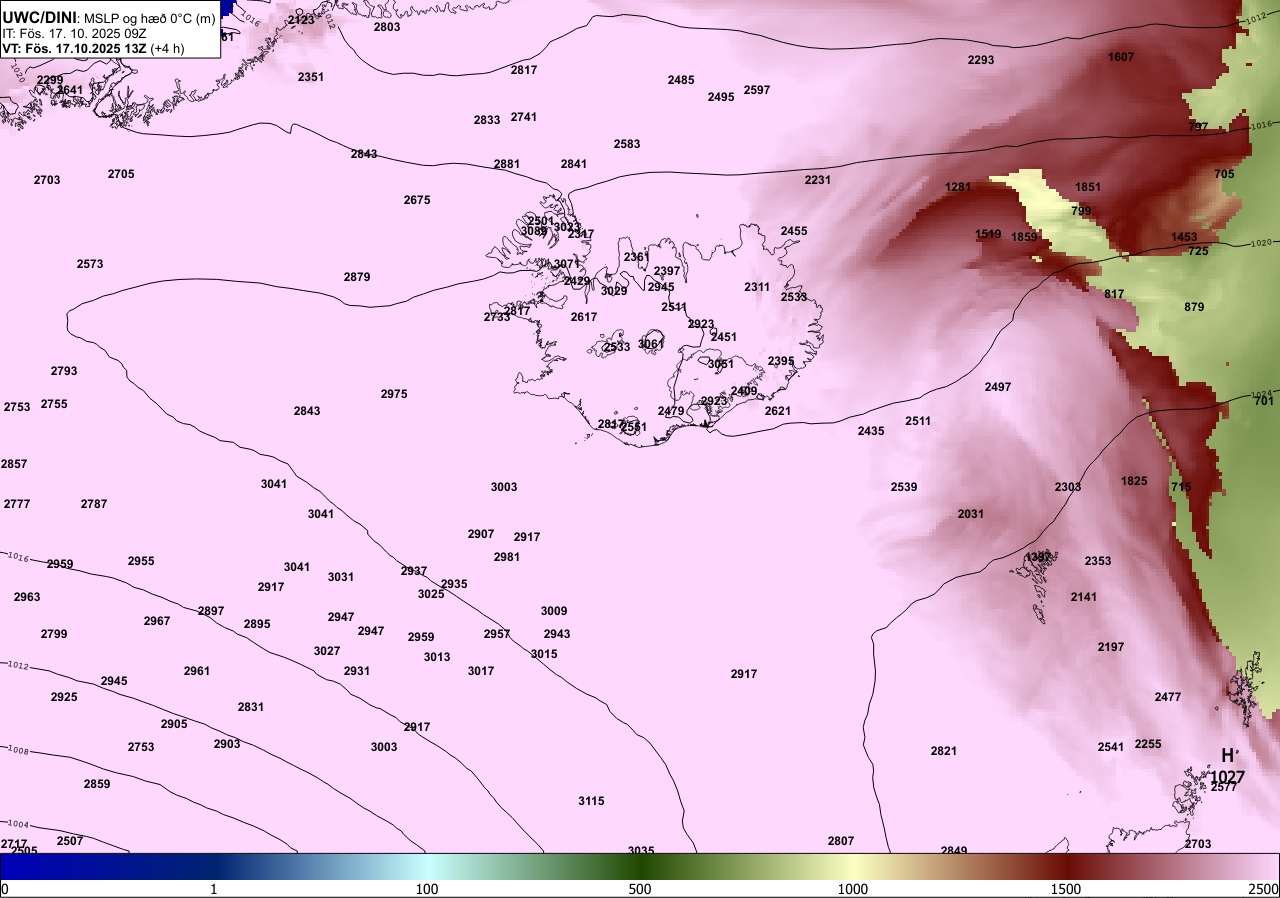1280x898 pixels.
Task: Click the height value 2573
Action: 90,264
